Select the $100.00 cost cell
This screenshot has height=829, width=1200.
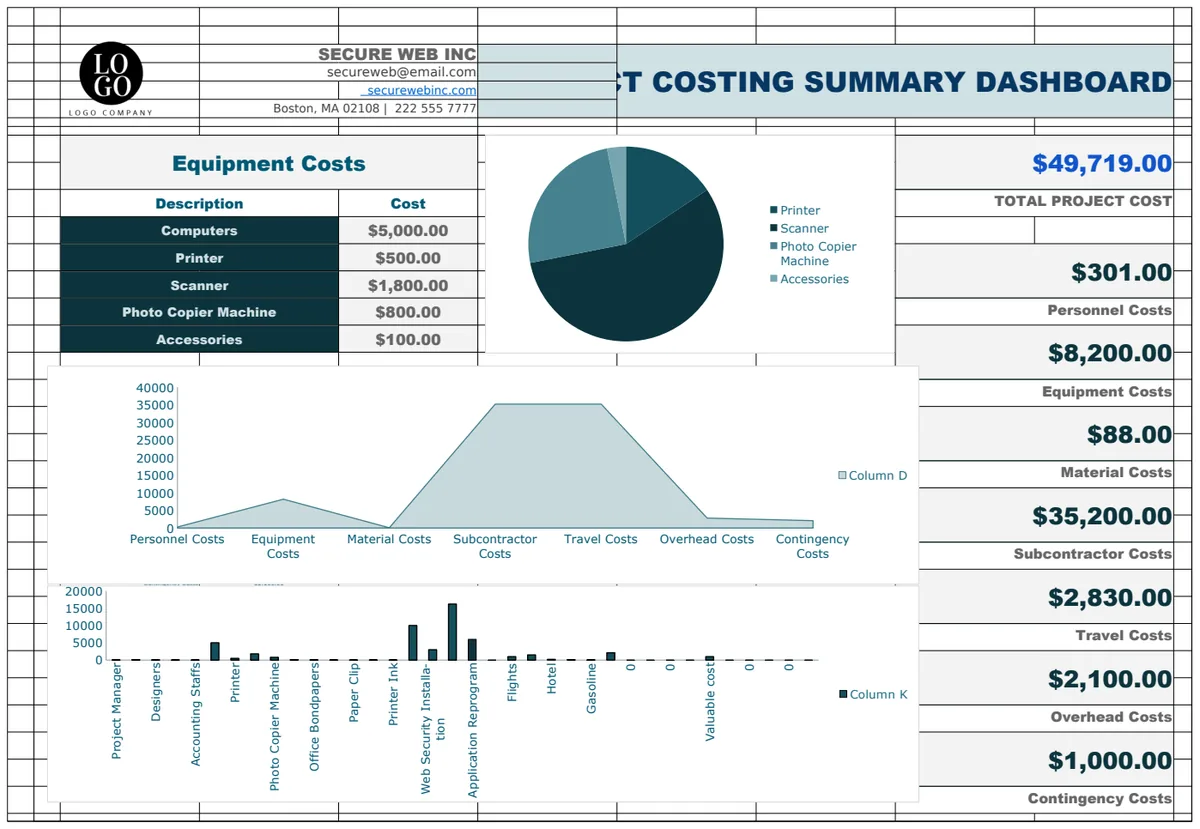pos(408,340)
